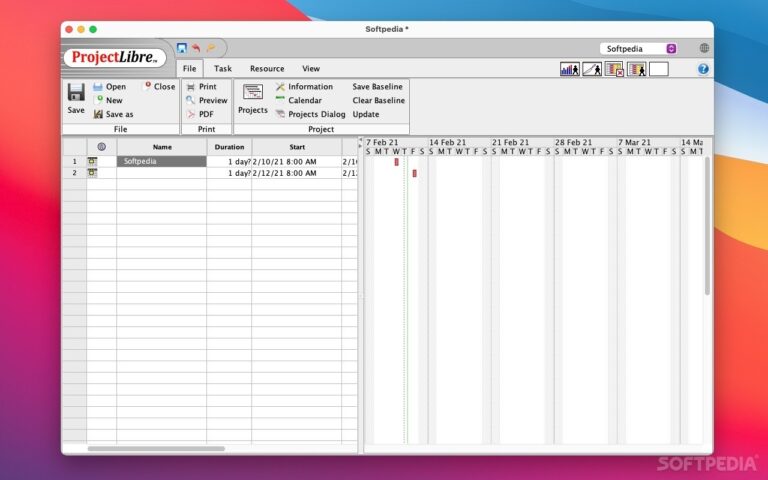Screen dimensions: 768x480
Task: Switch to the Resource tab
Action: coord(267,69)
